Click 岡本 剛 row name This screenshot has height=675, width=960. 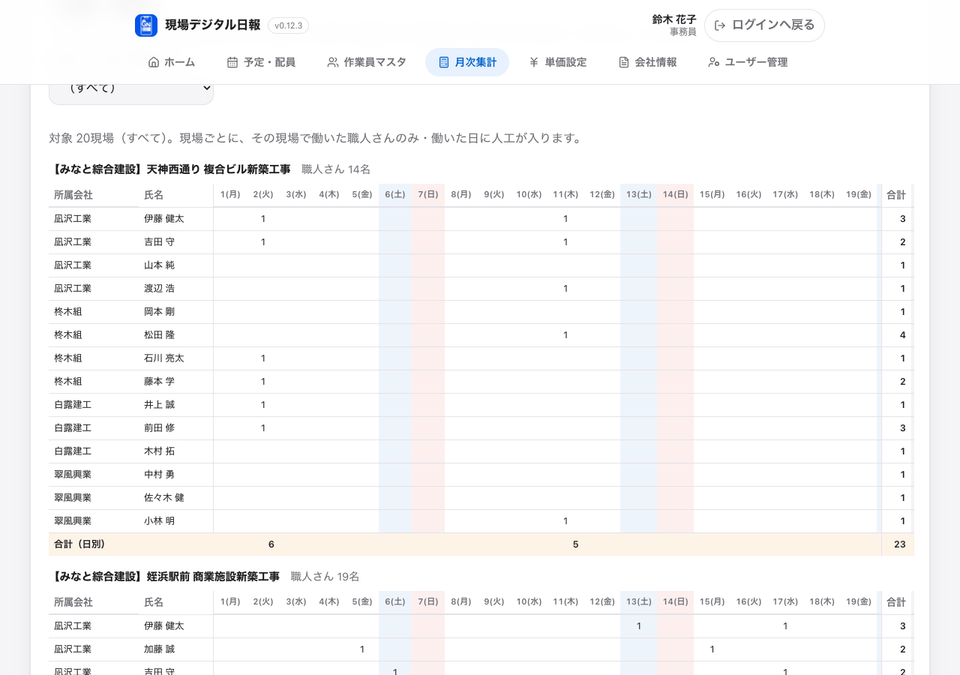(159, 312)
